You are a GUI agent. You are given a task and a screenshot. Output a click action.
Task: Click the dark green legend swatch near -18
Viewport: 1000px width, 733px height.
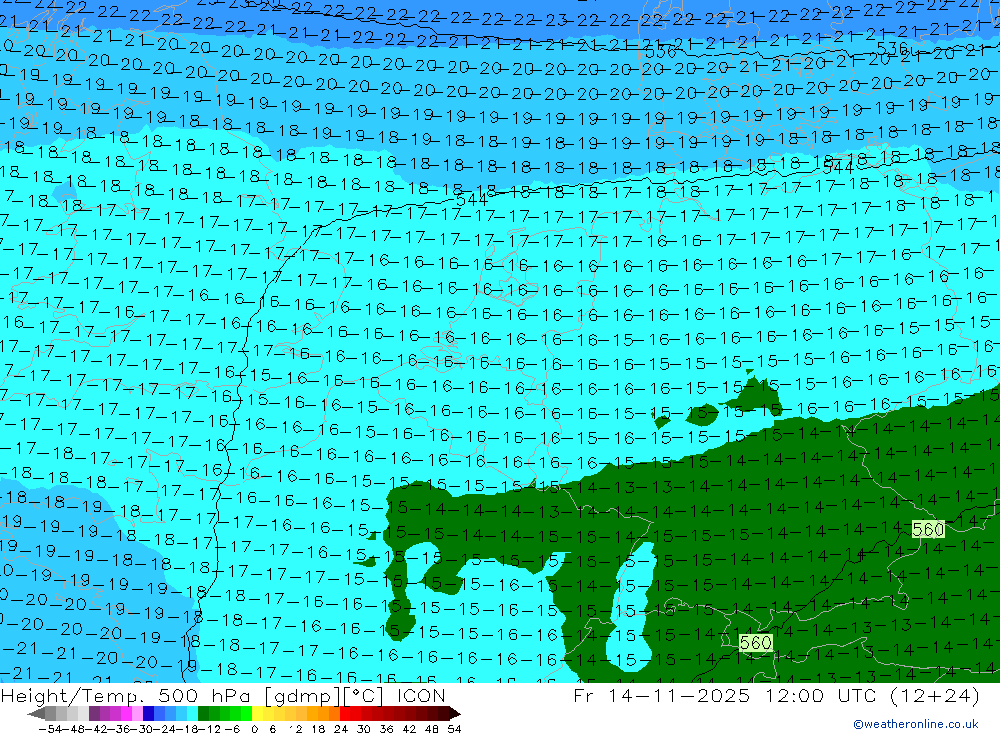pos(203,713)
